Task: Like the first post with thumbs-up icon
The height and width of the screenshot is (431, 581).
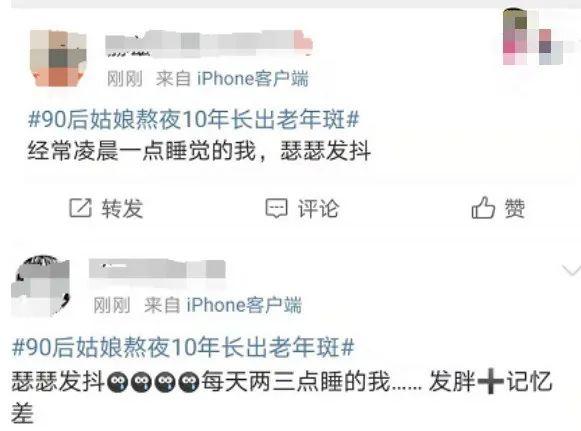Action: point(483,207)
